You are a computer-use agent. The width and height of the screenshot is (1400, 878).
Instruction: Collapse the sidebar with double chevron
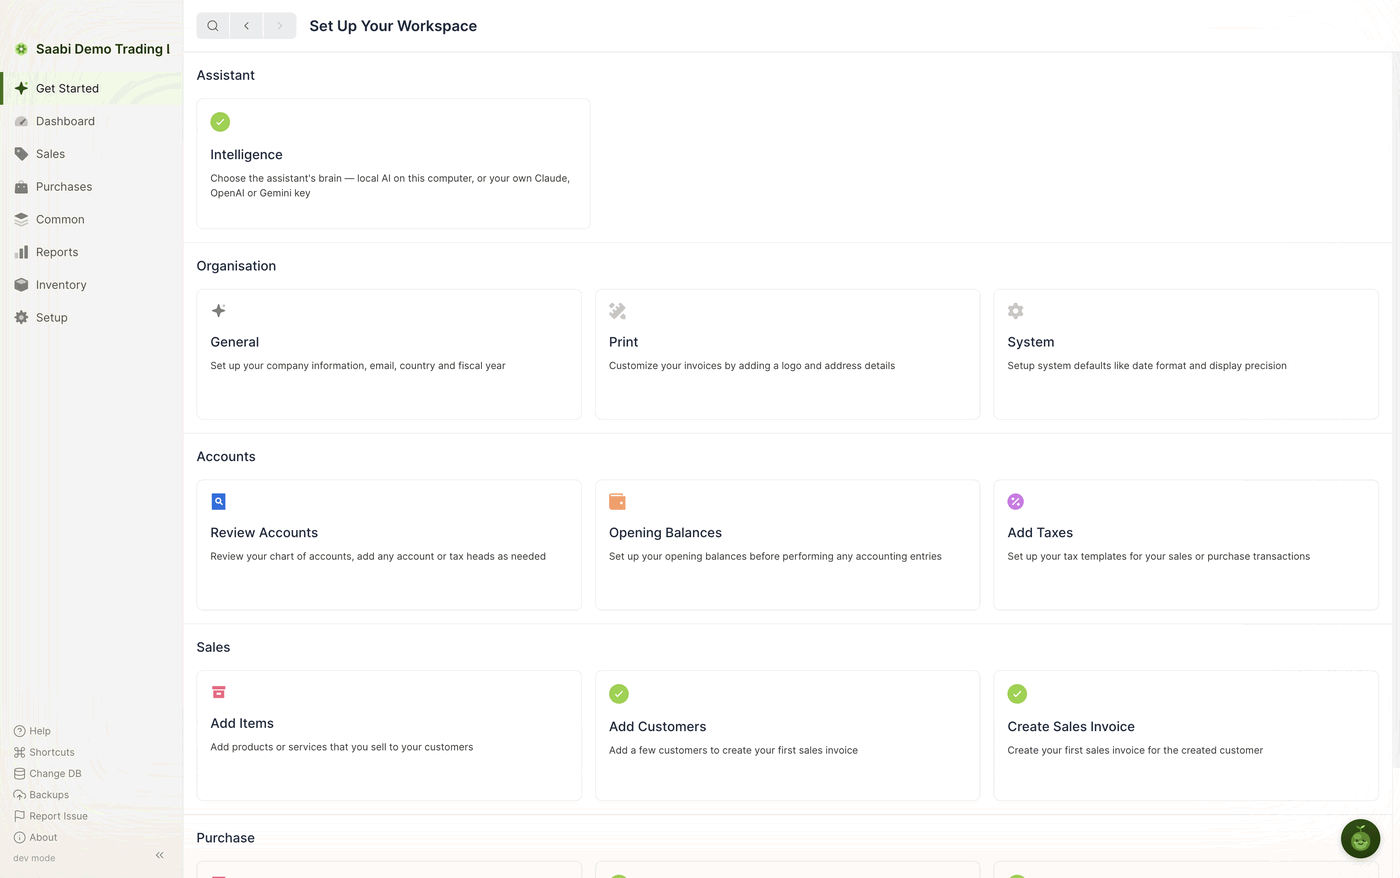click(x=160, y=855)
